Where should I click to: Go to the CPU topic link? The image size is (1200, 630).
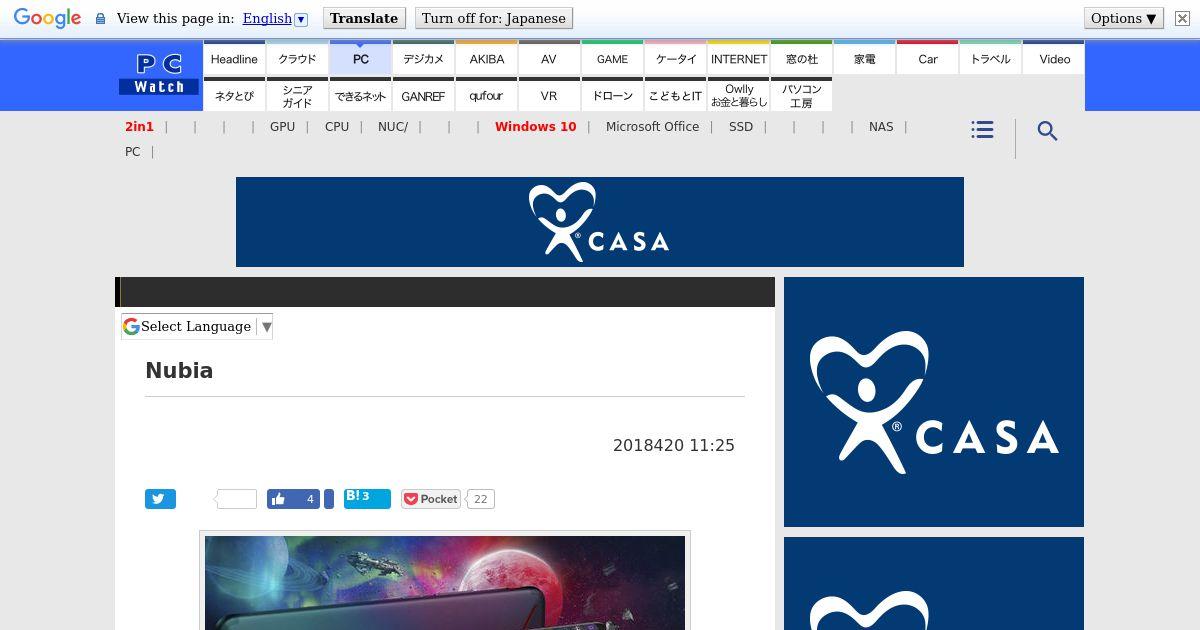337,127
